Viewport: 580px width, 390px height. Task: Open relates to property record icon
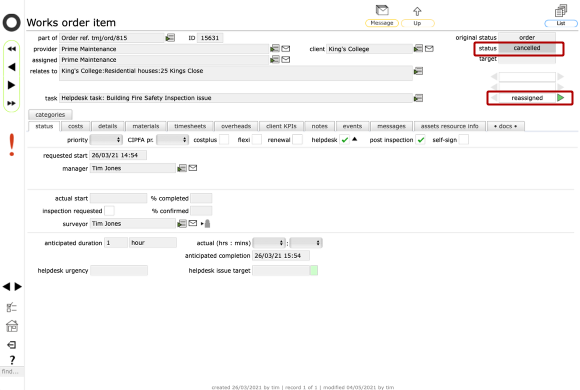coord(418,71)
